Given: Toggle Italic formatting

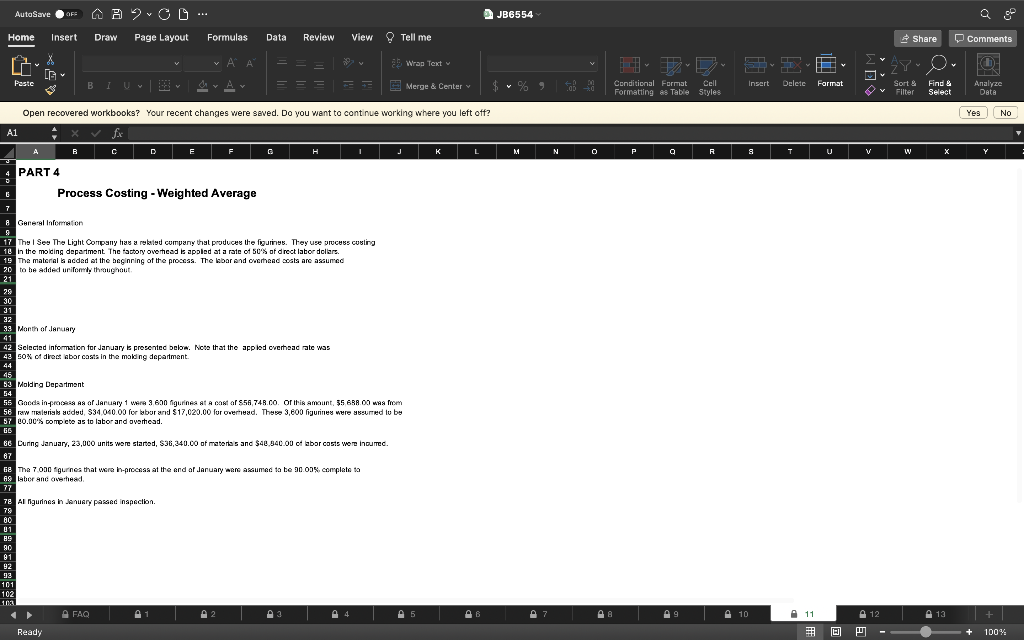Looking at the screenshot, I should tap(108, 86).
